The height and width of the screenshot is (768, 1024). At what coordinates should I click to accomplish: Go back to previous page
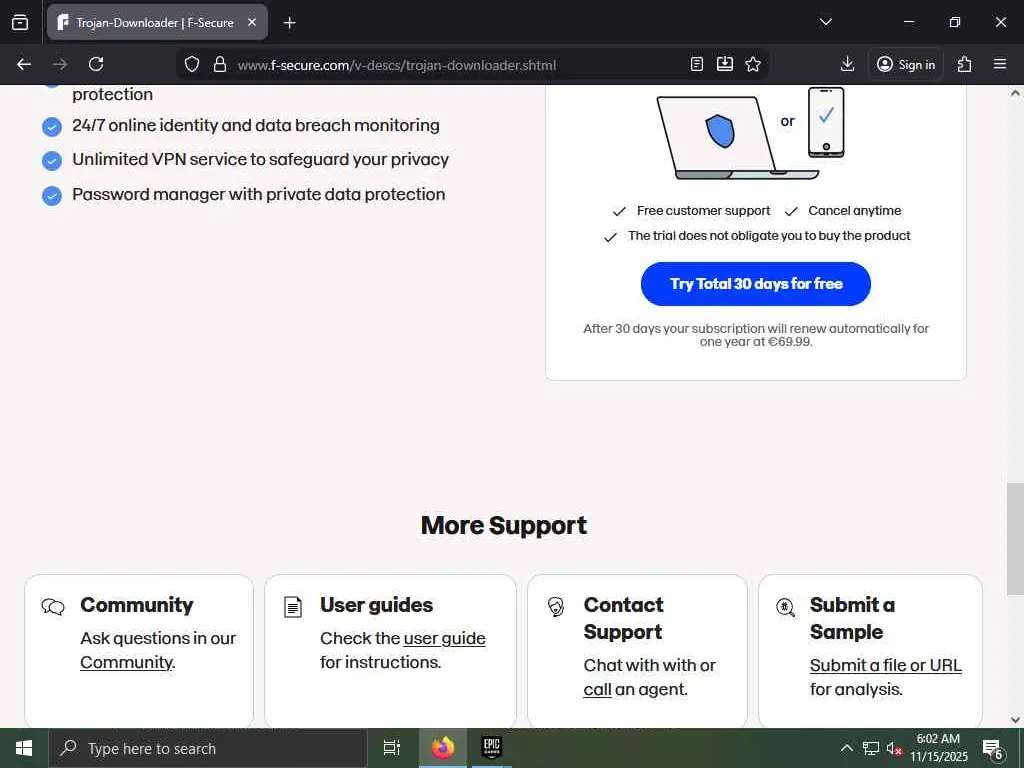pos(24,64)
